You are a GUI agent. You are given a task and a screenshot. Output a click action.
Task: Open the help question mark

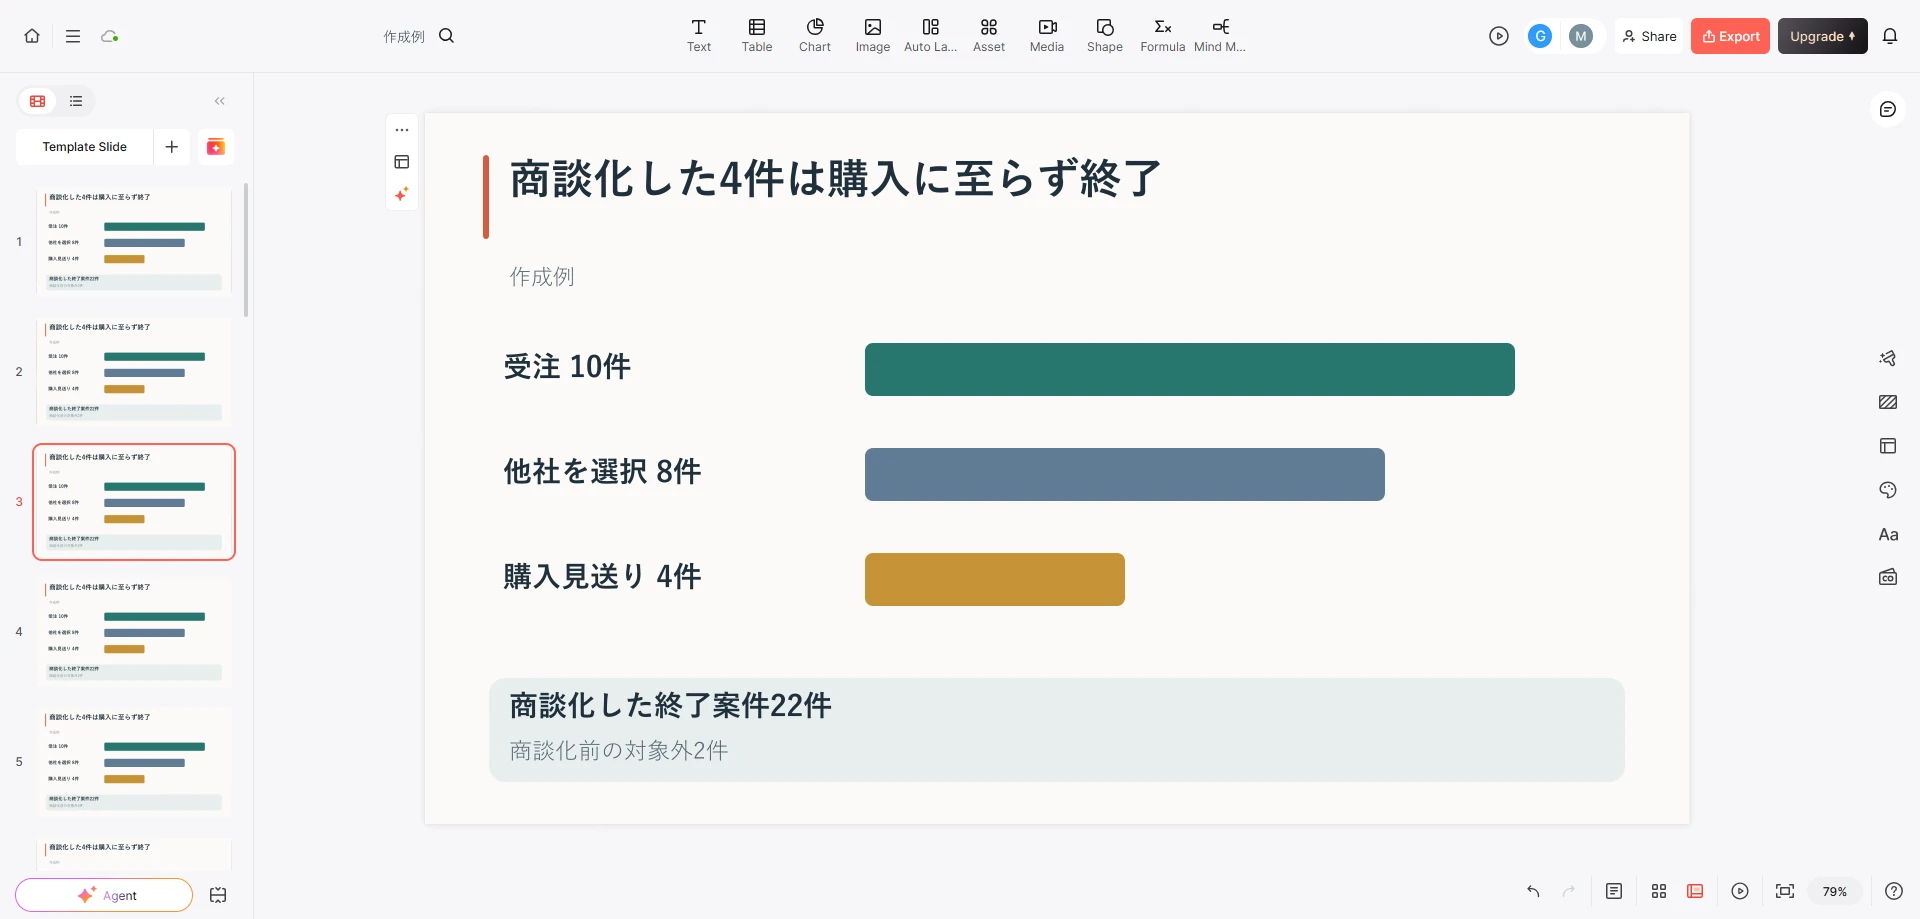pos(1894,891)
